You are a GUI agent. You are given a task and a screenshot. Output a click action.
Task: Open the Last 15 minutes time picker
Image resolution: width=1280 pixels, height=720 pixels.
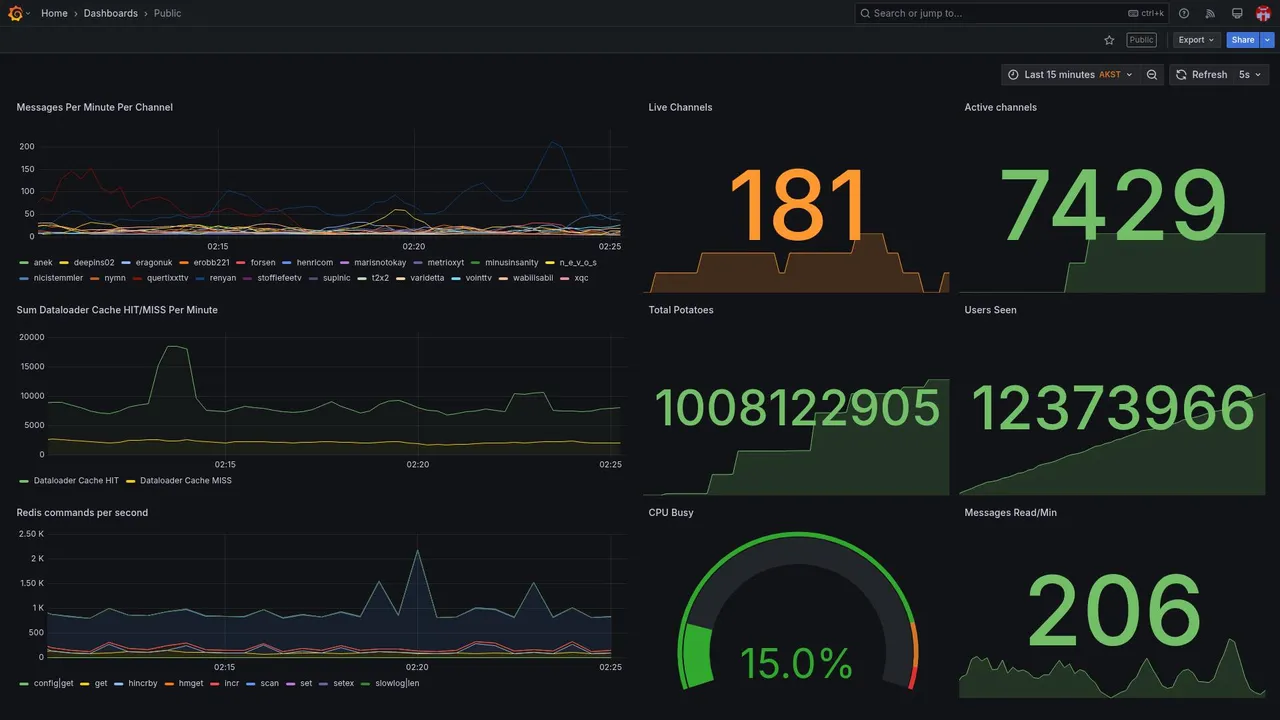pos(1070,75)
